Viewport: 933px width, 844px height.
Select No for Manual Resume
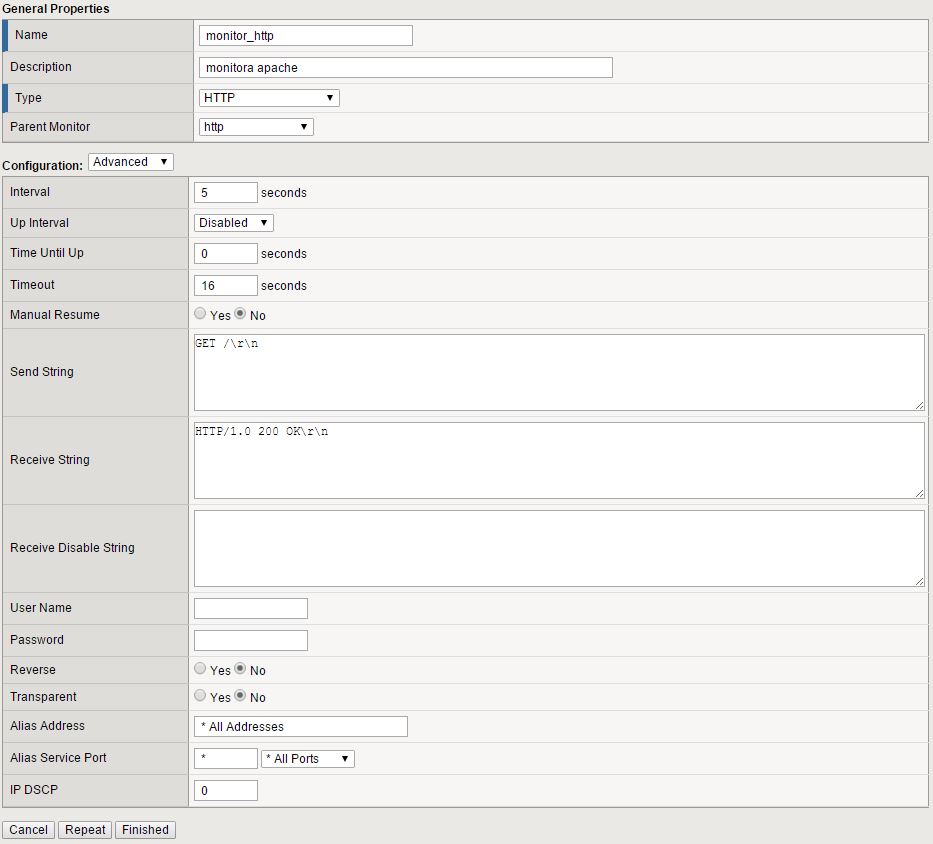click(240, 314)
